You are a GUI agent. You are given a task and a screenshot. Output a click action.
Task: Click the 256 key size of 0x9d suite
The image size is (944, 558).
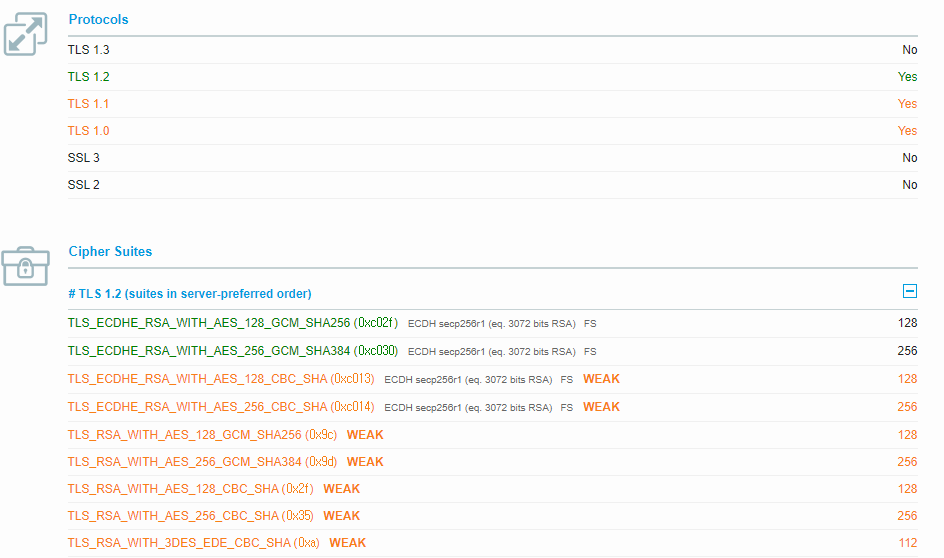point(907,462)
